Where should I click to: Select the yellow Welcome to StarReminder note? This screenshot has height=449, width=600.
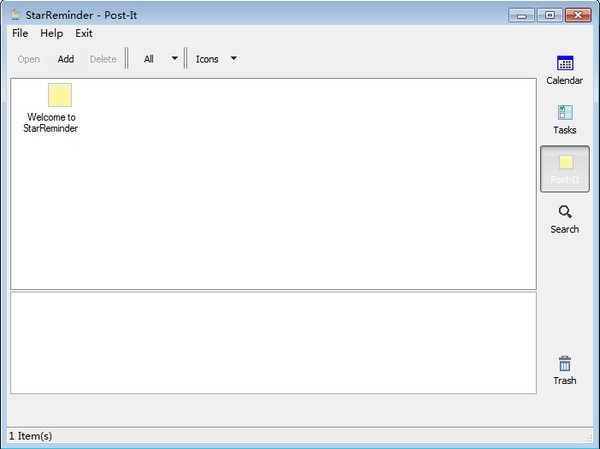tap(60, 95)
